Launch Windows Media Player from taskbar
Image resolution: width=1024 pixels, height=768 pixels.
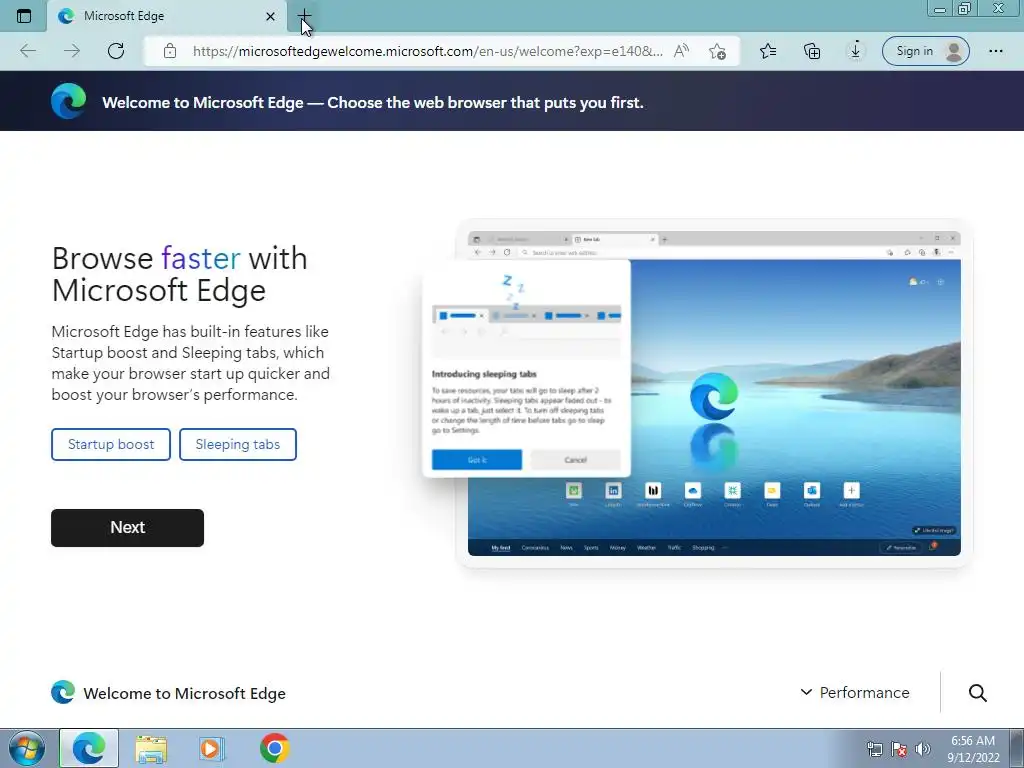(x=211, y=748)
